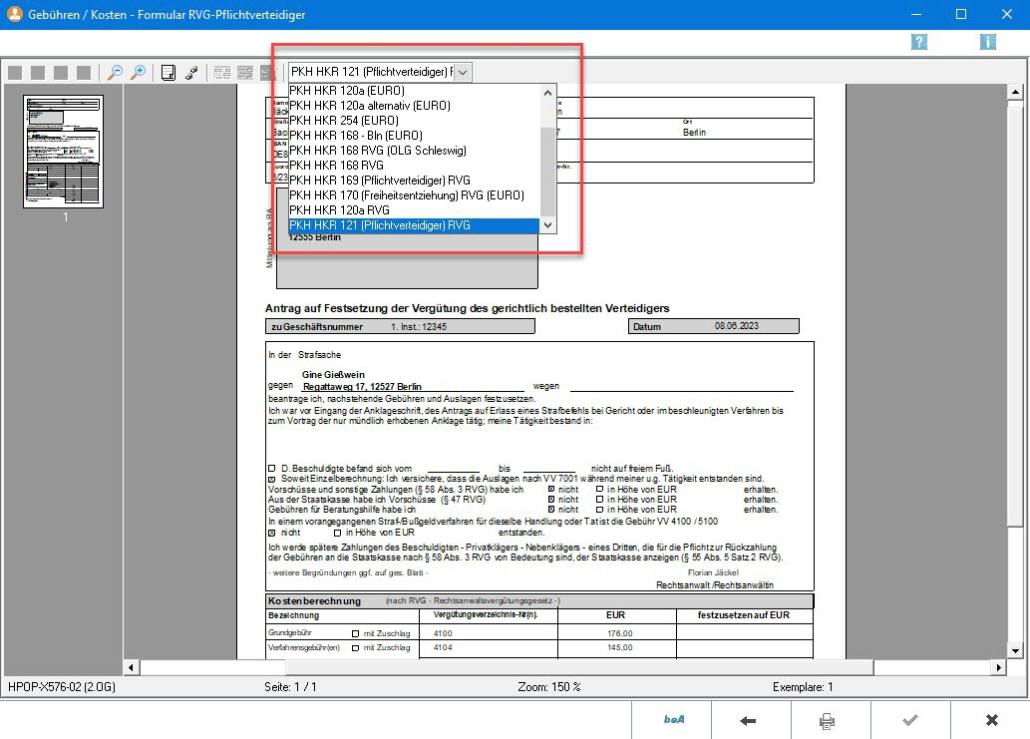Toggle 'mit Zuschlag' checkbox for Grundgebühr

(x=355, y=634)
